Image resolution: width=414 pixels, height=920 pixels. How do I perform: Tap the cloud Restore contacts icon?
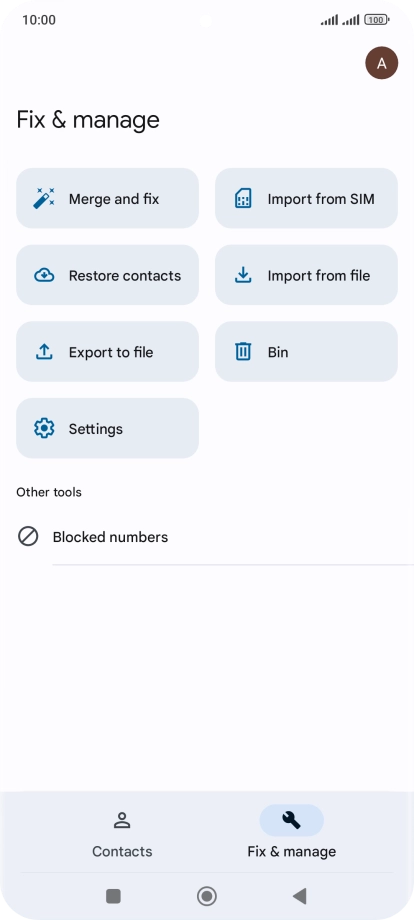(44, 275)
